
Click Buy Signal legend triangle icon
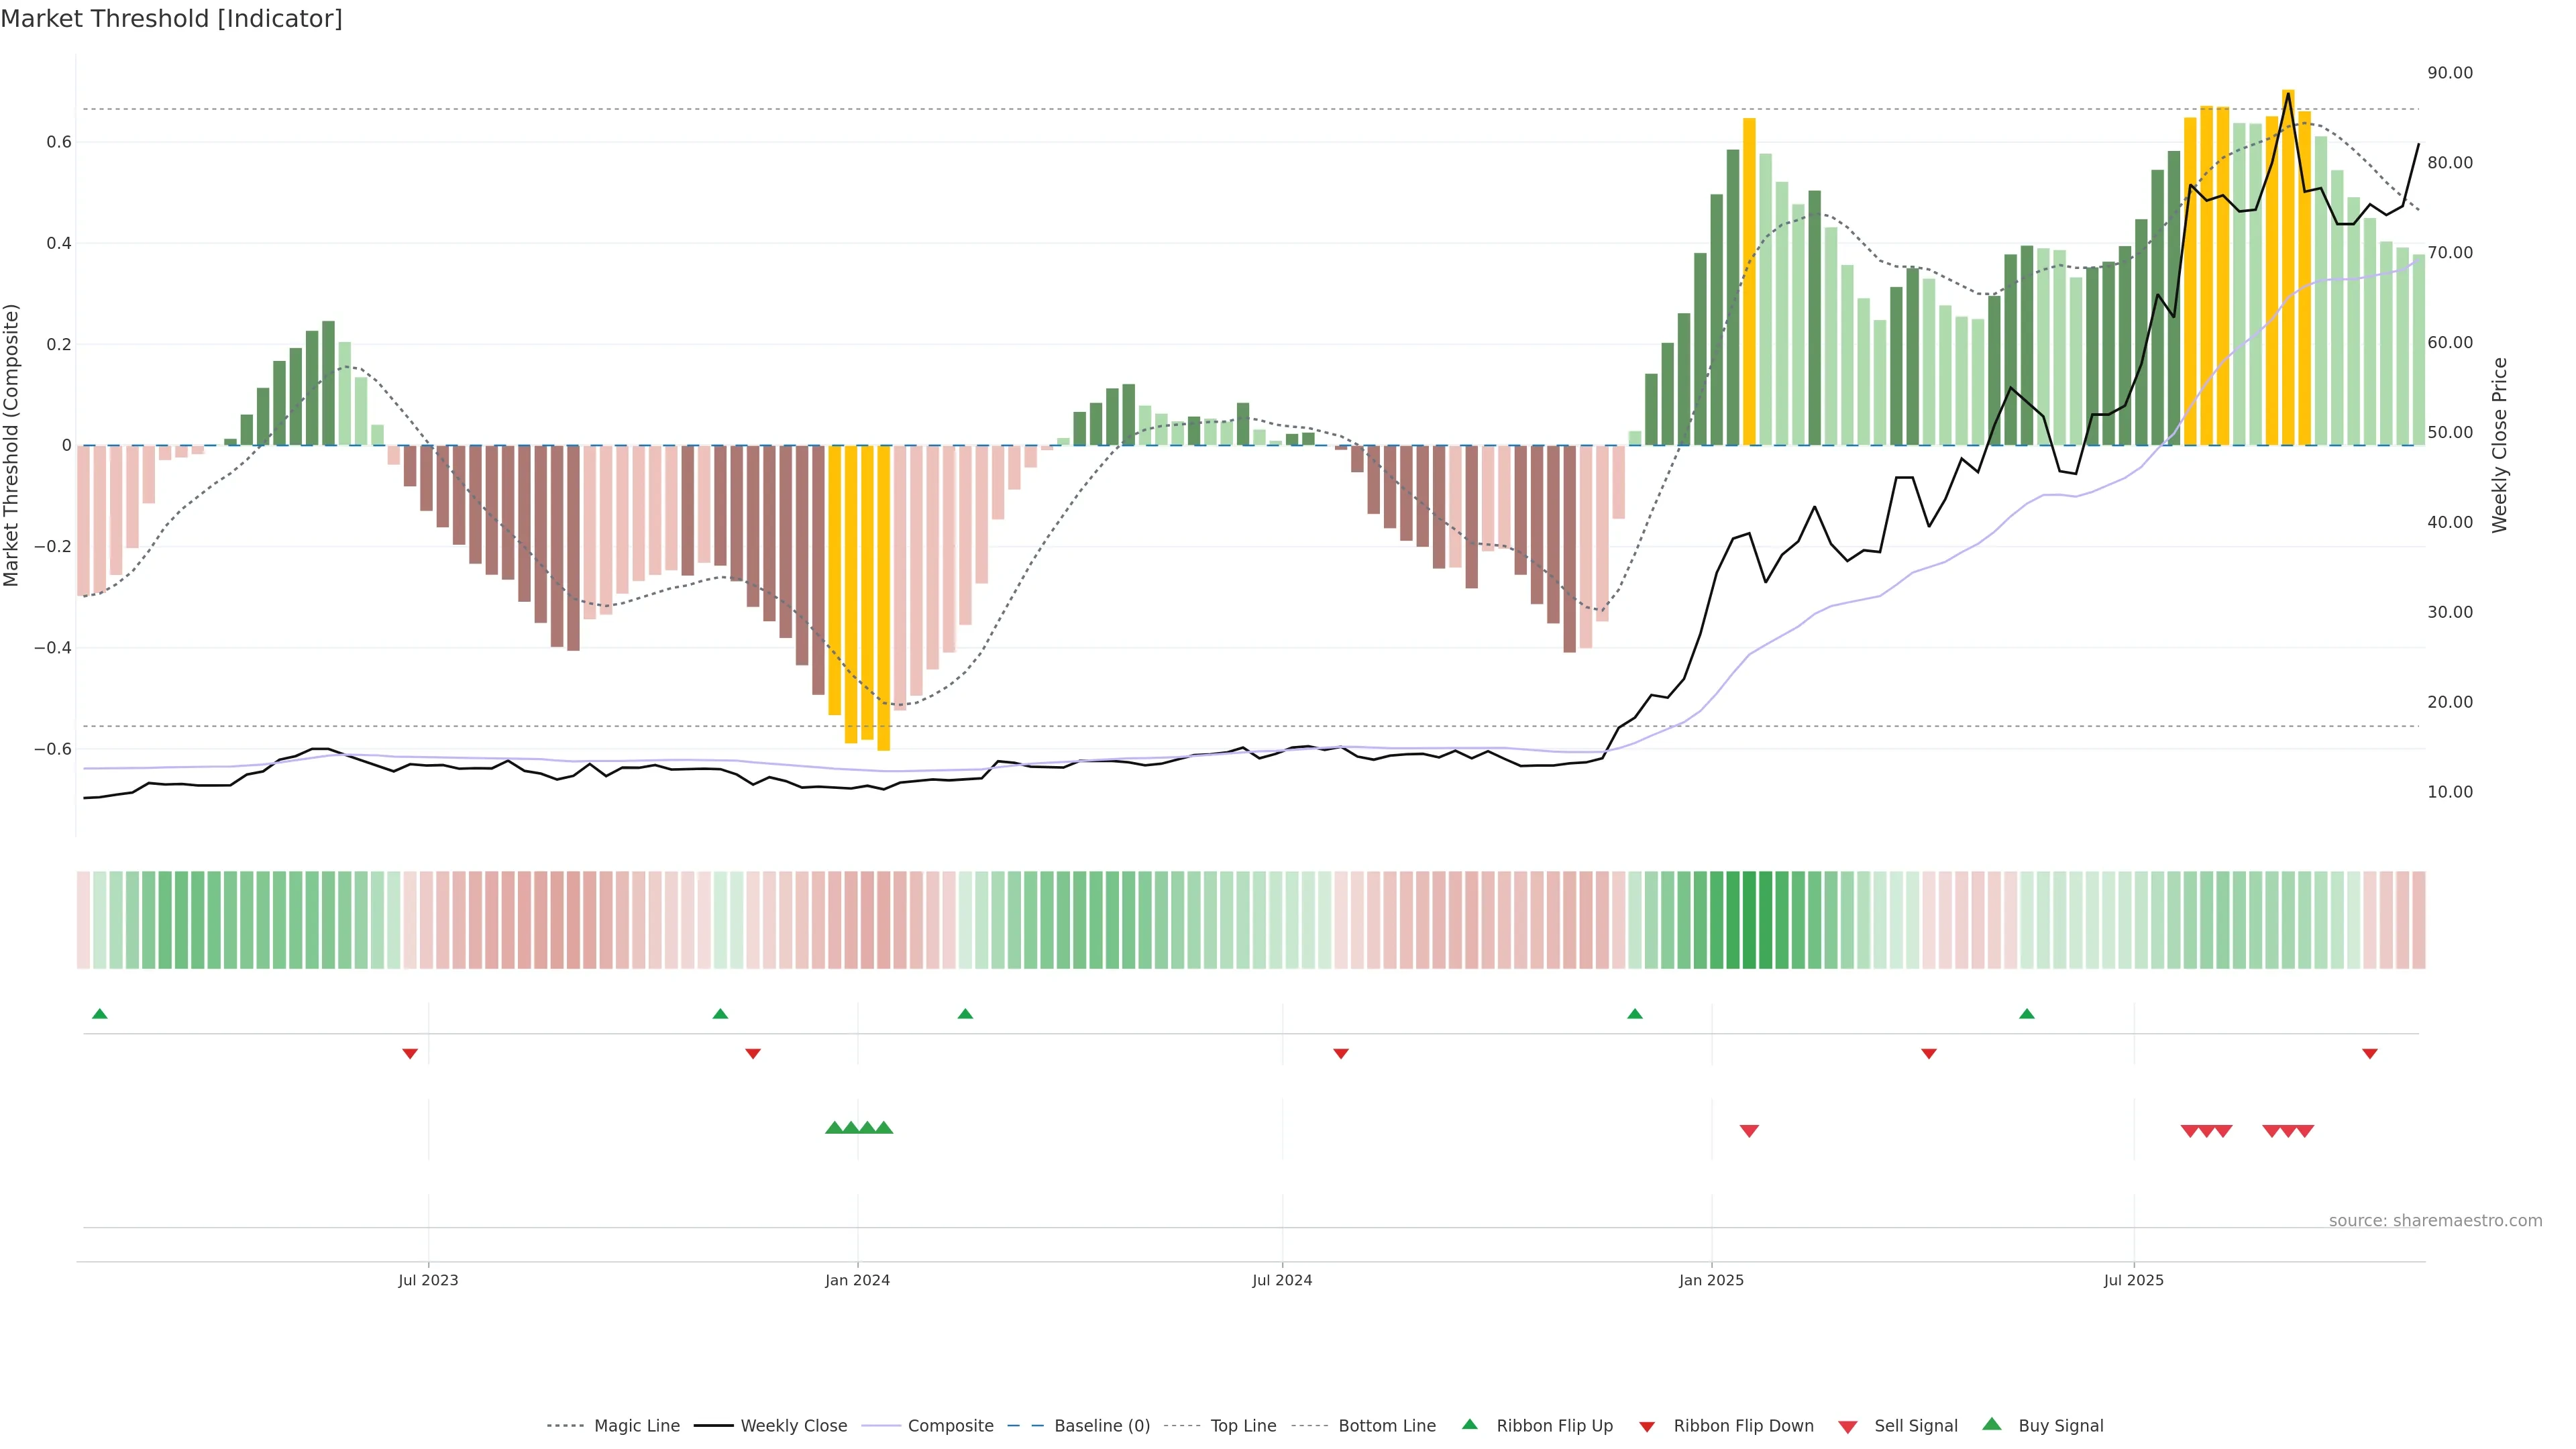pos(1992,1424)
